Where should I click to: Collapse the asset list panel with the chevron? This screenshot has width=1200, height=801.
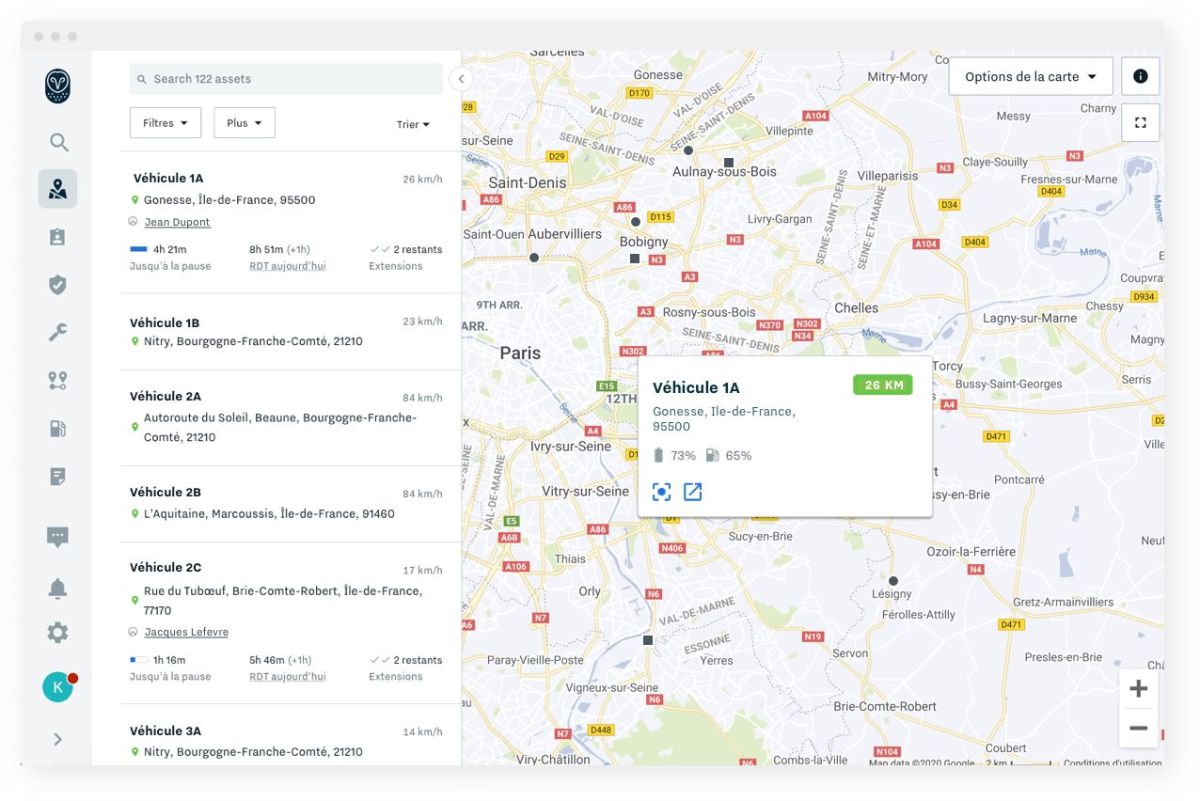[x=461, y=79]
